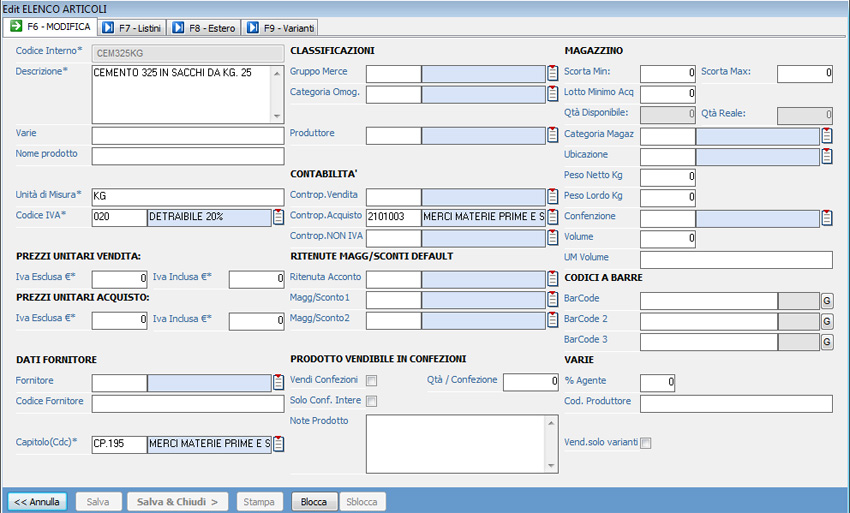Open lookup list icon for Categoria Omog.

click(553, 94)
